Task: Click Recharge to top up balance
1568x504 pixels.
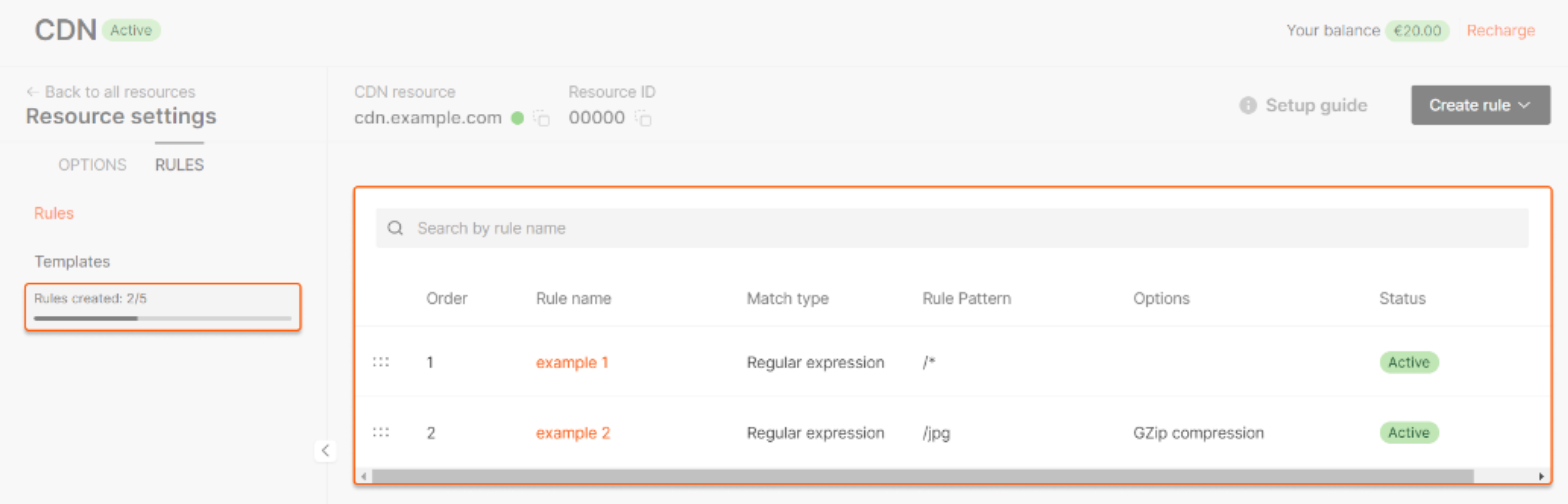Action: pos(1500,31)
